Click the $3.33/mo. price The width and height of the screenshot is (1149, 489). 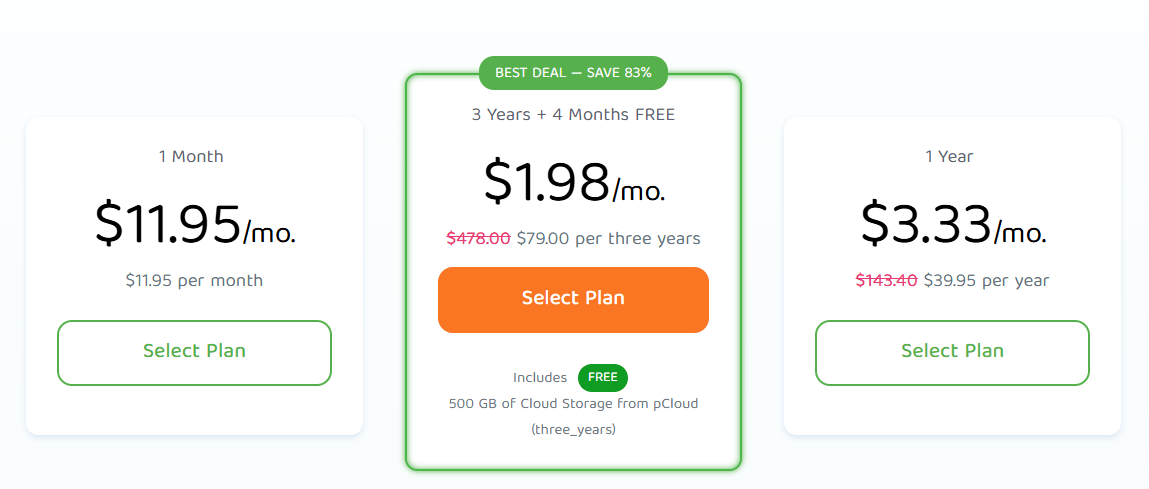pos(952,223)
